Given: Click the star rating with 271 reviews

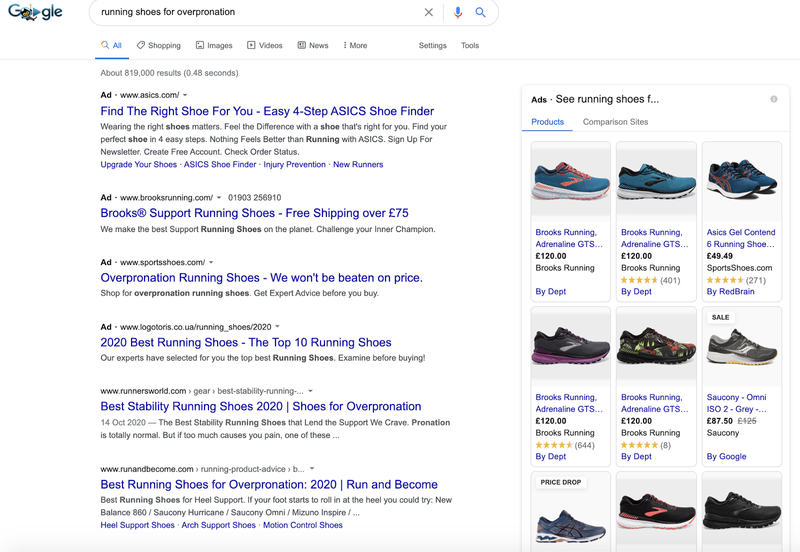Looking at the screenshot, I should coord(736,280).
